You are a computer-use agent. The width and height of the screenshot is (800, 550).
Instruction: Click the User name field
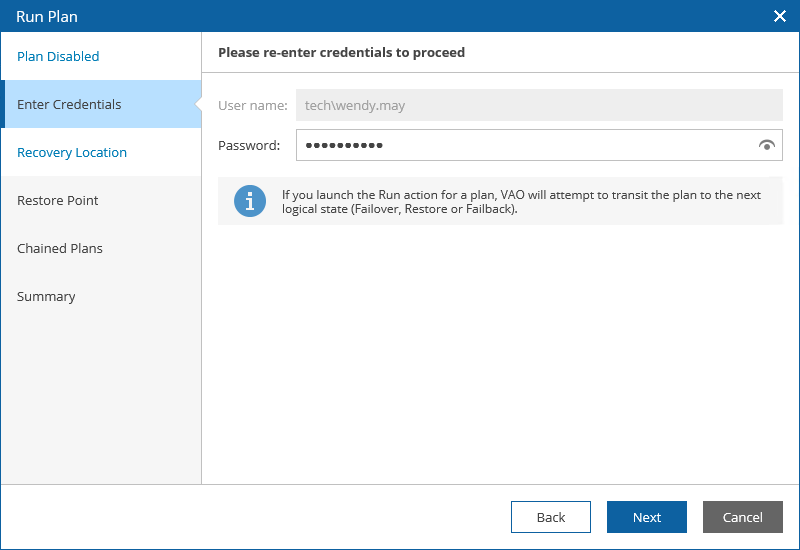point(538,106)
